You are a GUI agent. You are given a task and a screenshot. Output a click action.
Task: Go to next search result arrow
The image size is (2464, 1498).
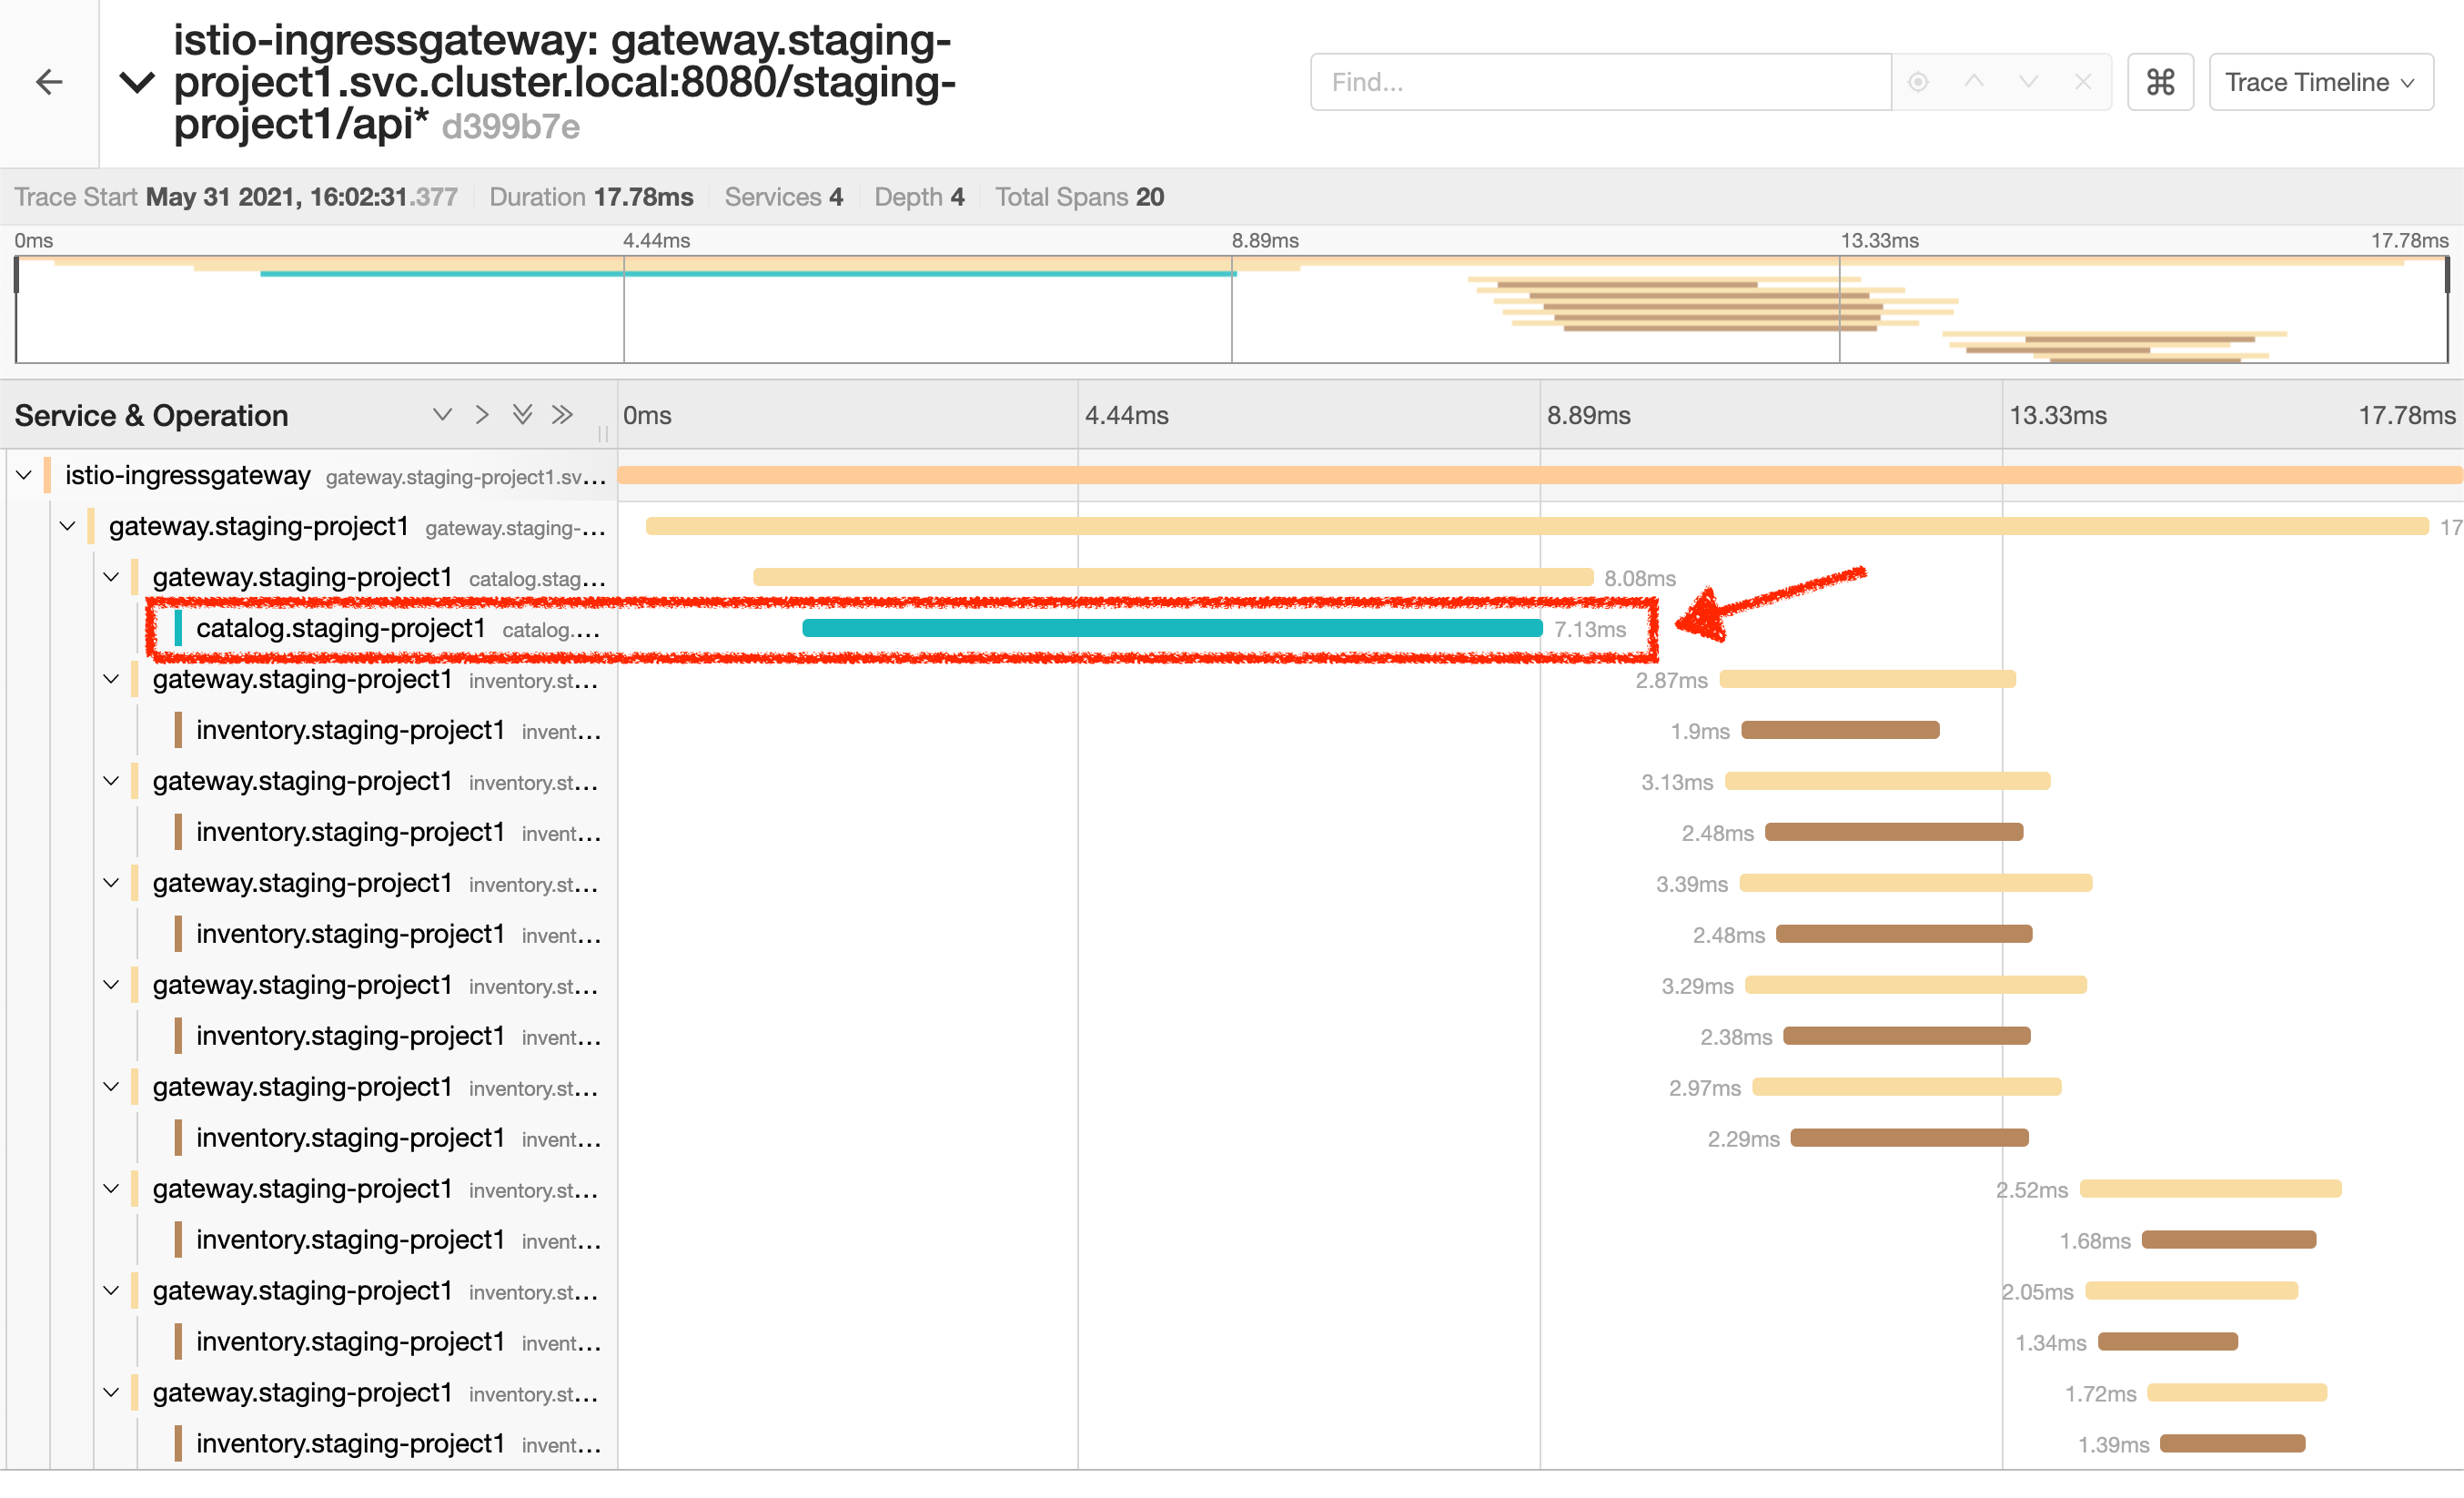(x=2028, y=82)
